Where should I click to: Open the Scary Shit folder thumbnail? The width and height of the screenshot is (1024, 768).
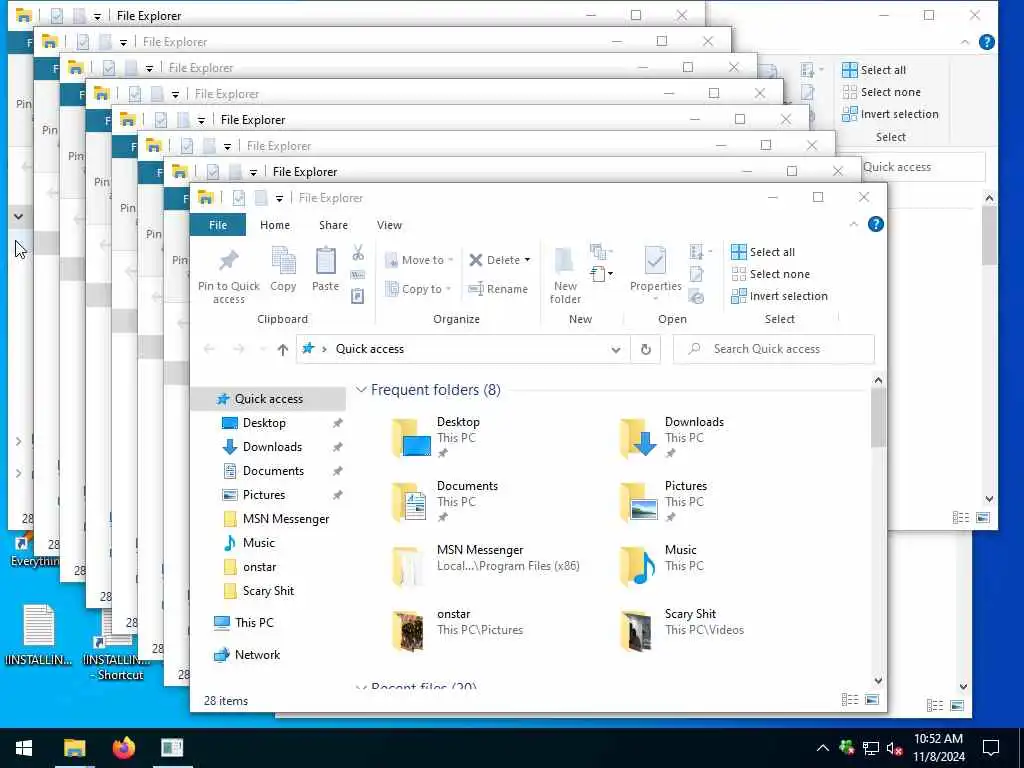[x=637, y=631]
